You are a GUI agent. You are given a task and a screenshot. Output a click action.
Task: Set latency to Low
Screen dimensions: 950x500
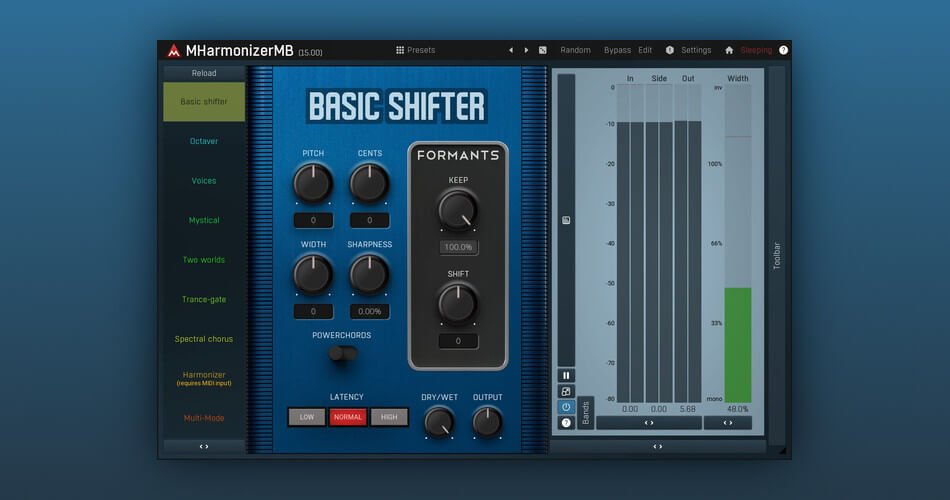[x=307, y=417]
